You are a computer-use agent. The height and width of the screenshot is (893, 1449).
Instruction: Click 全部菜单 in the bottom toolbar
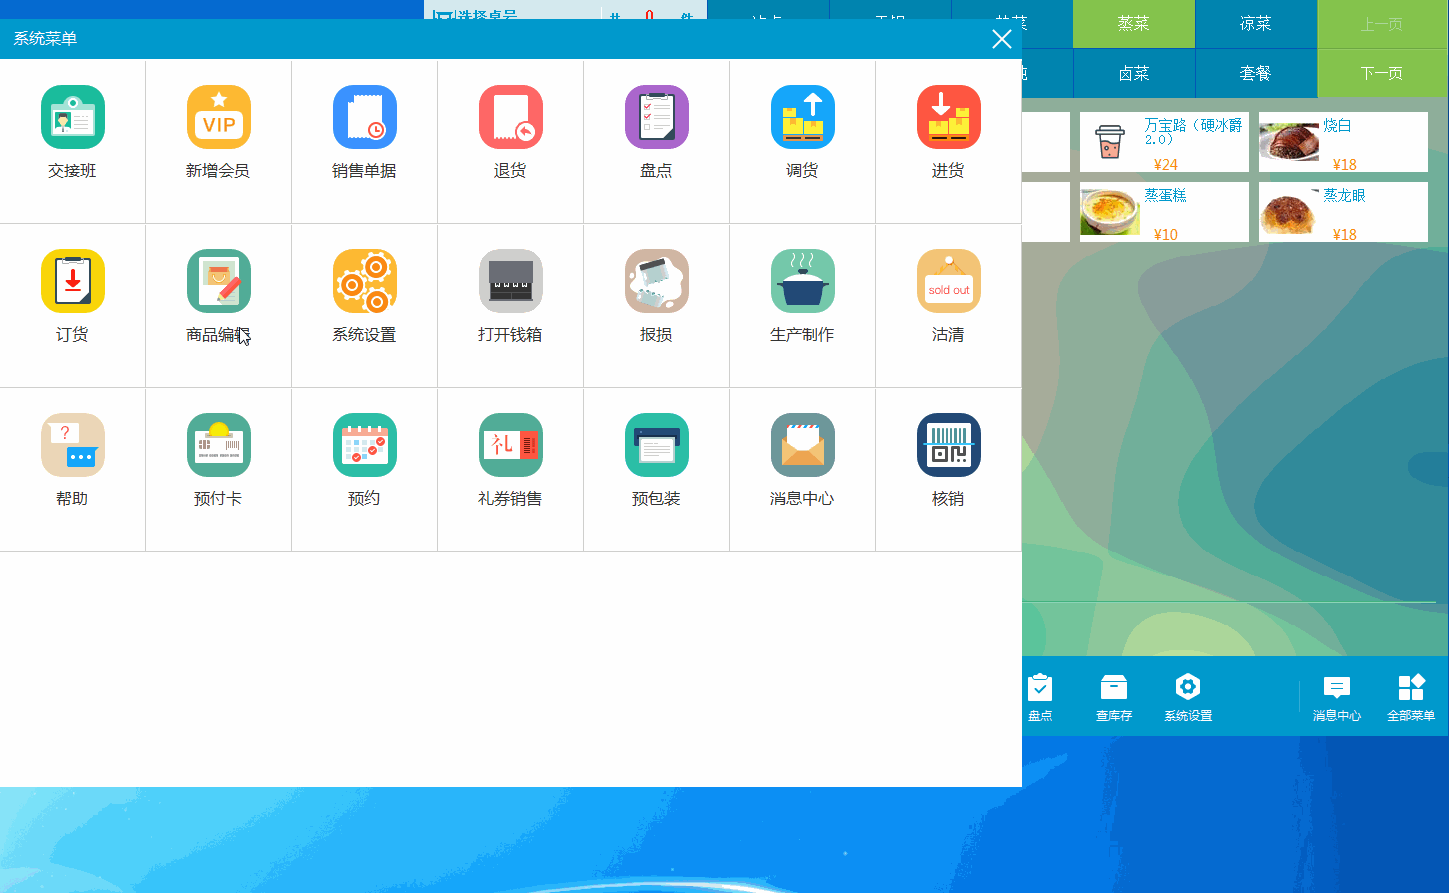coord(1410,697)
